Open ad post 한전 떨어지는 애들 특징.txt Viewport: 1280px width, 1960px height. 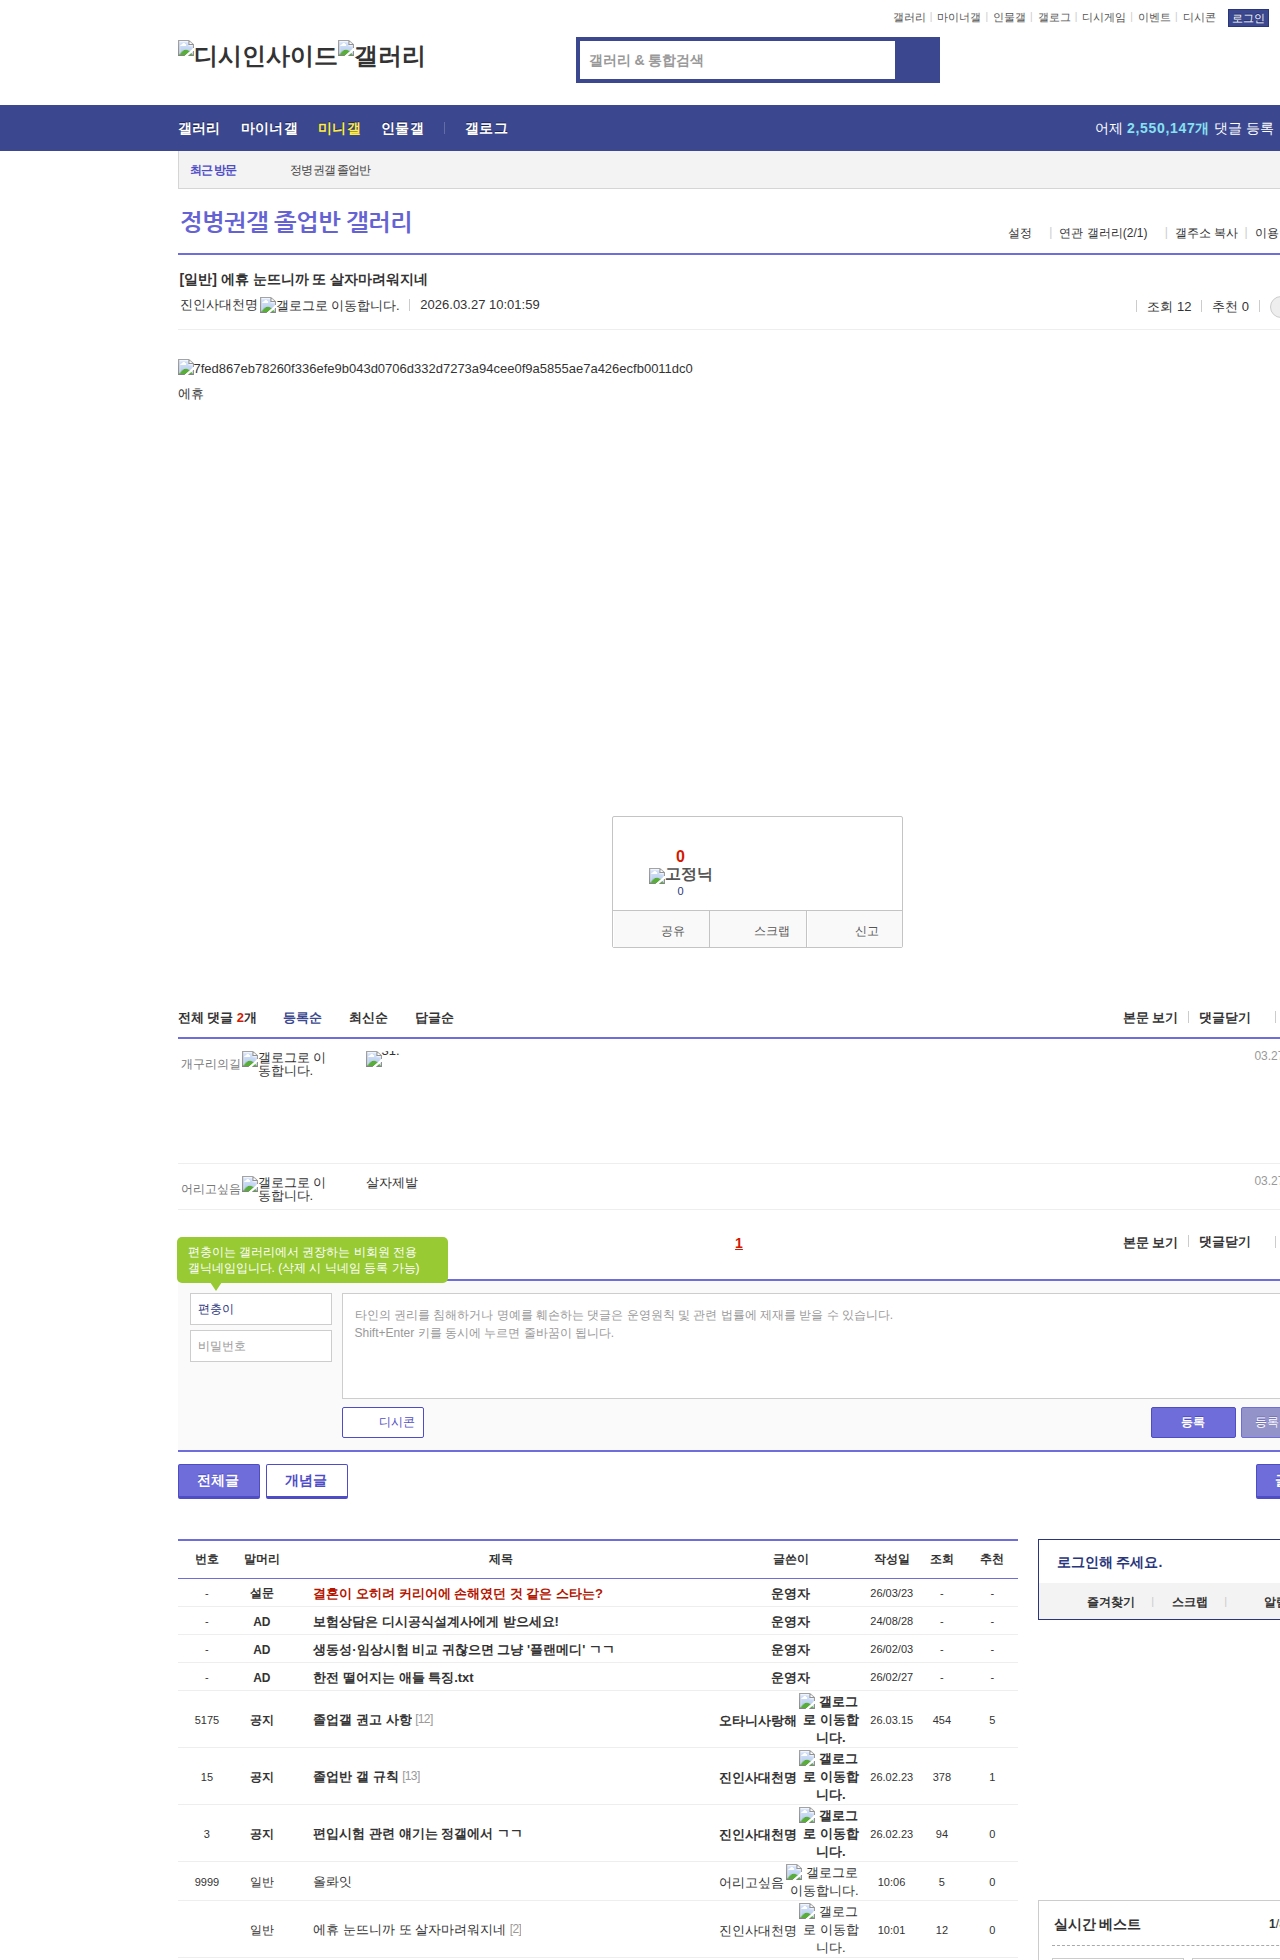(x=393, y=1678)
